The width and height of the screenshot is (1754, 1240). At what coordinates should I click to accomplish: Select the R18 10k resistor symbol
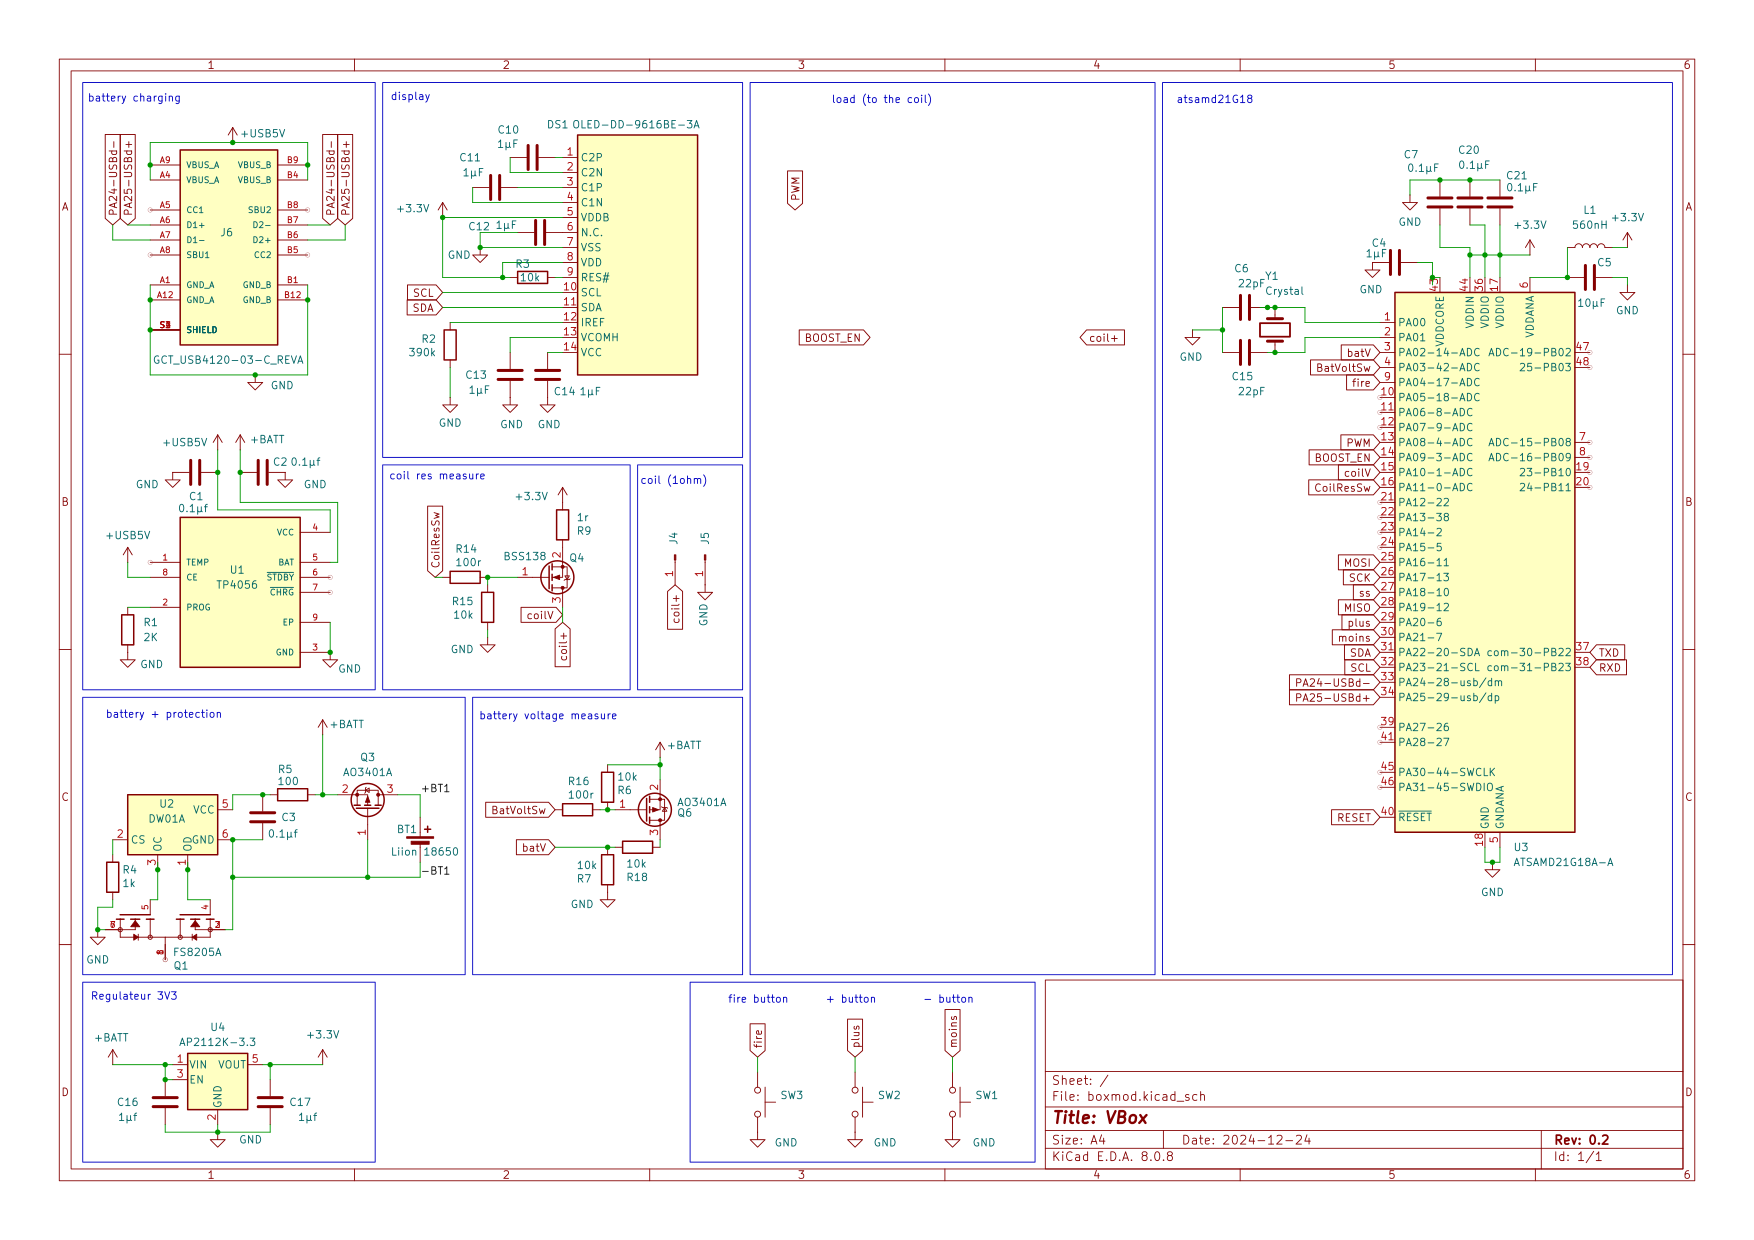pyautogui.click(x=637, y=847)
